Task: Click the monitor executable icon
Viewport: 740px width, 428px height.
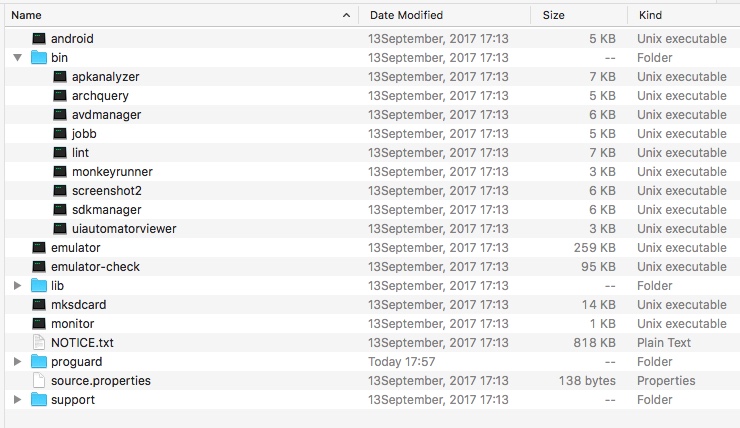Action: (39, 324)
